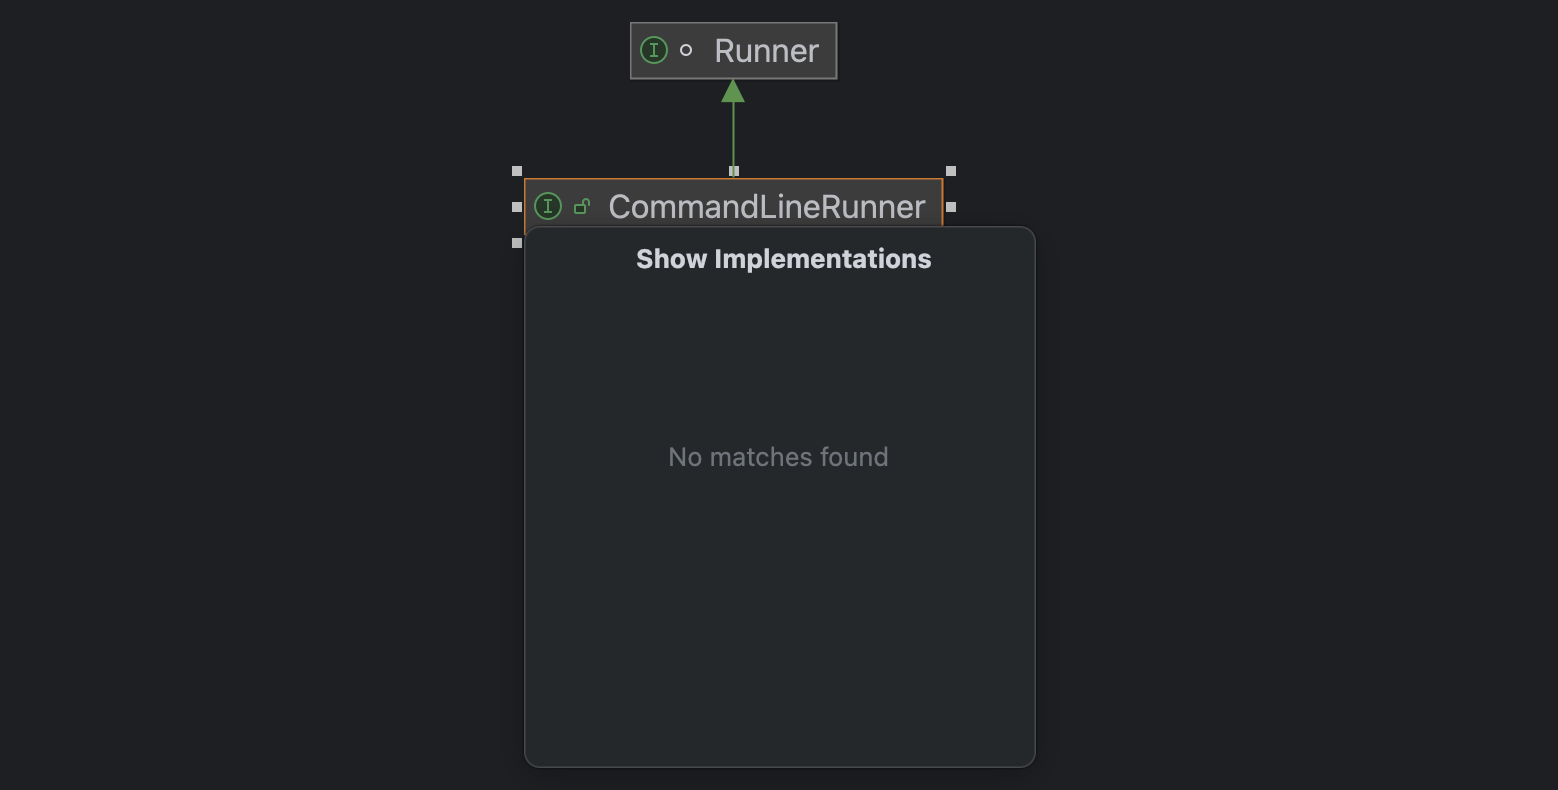This screenshot has height=790, width=1558.
Task: Click the top-right selection handle of CommandLineRunner
Action: [951, 171]
